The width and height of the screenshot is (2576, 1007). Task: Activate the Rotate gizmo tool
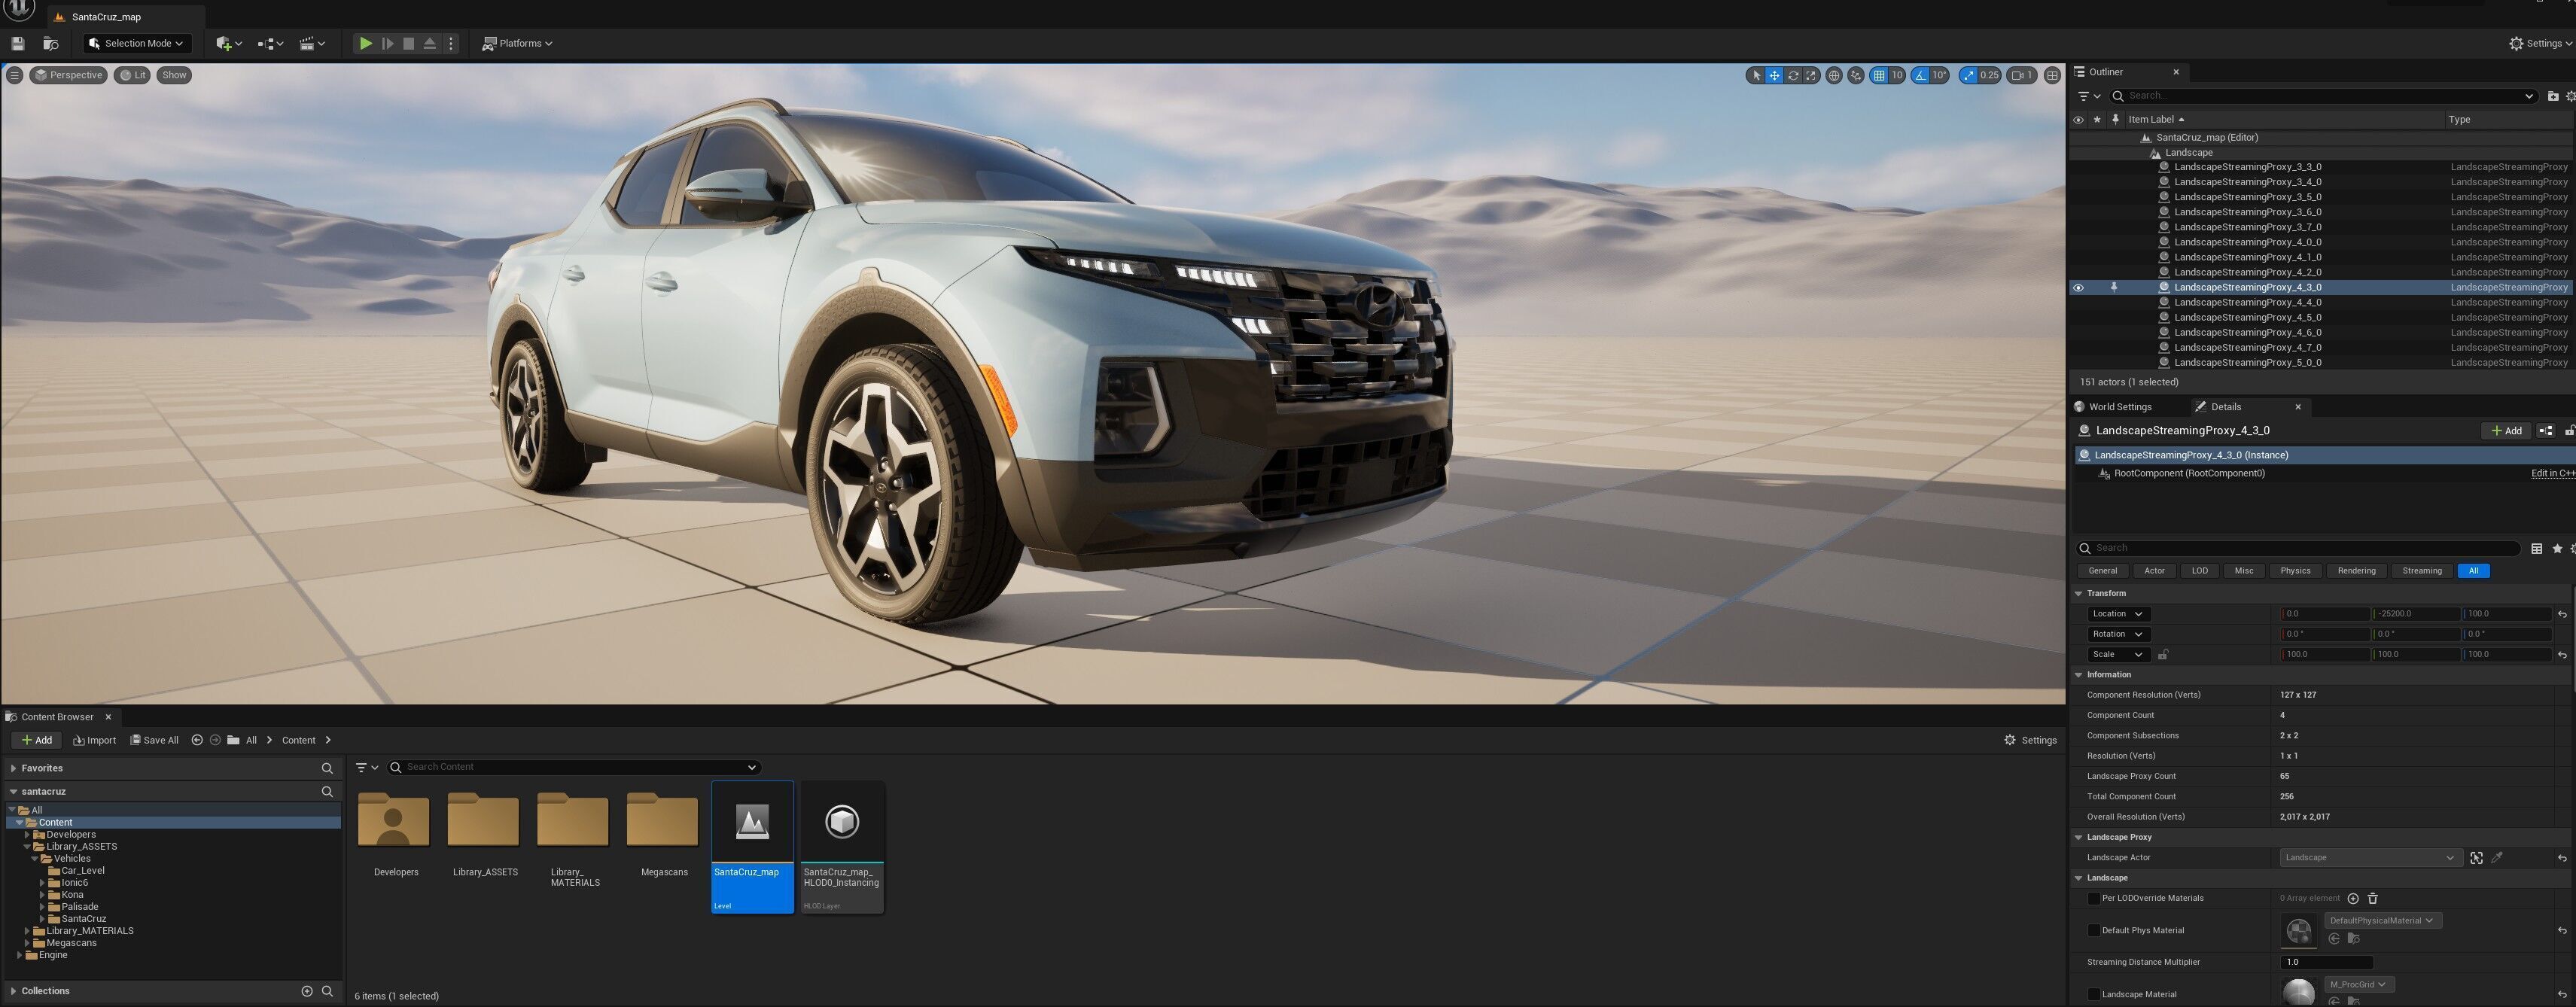(x=1793, y=75)
